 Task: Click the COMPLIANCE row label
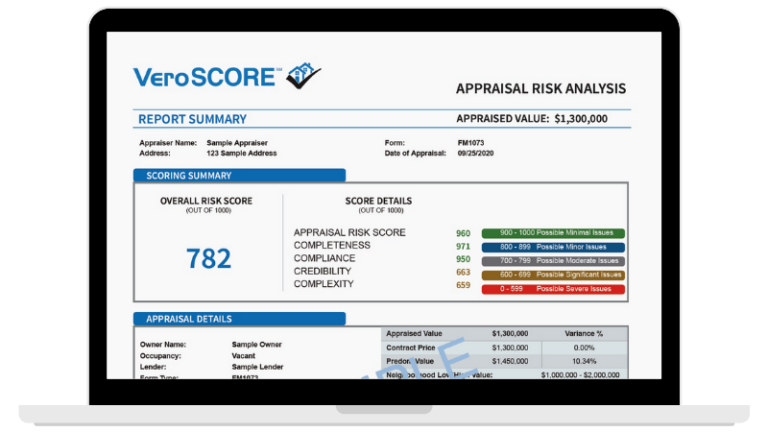point(324,258)
